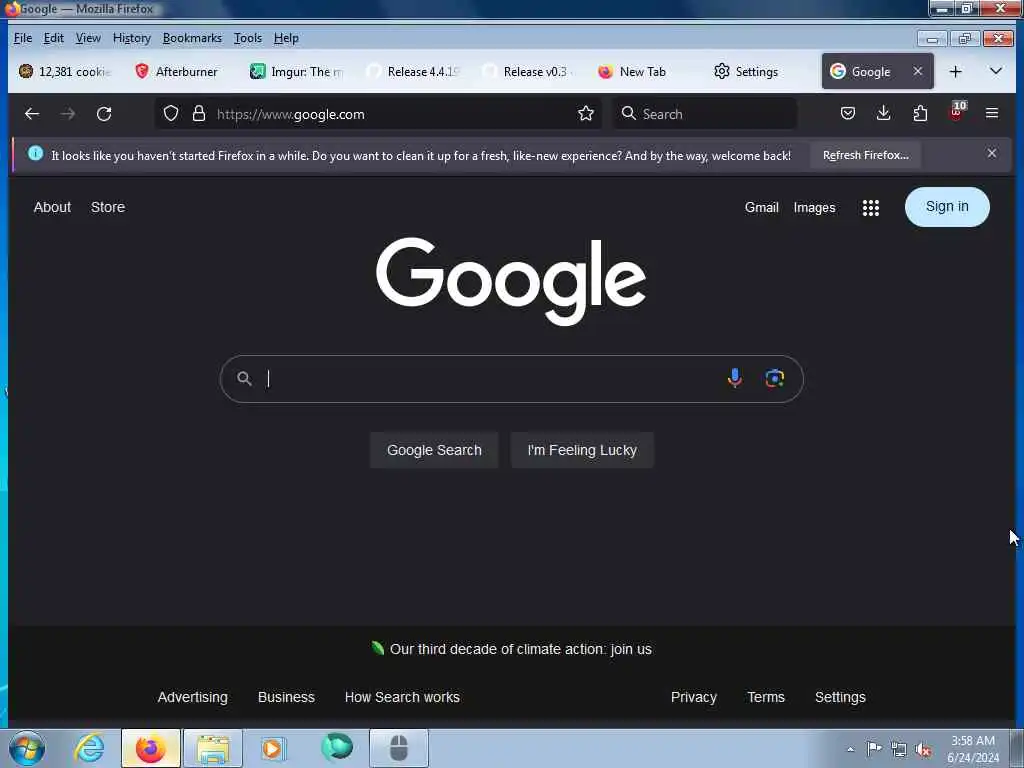Open the About link

[x=52, y=207]
